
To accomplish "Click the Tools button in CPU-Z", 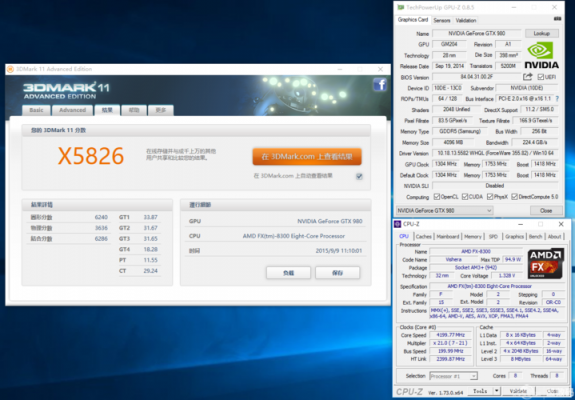I will tap(480, 391).
